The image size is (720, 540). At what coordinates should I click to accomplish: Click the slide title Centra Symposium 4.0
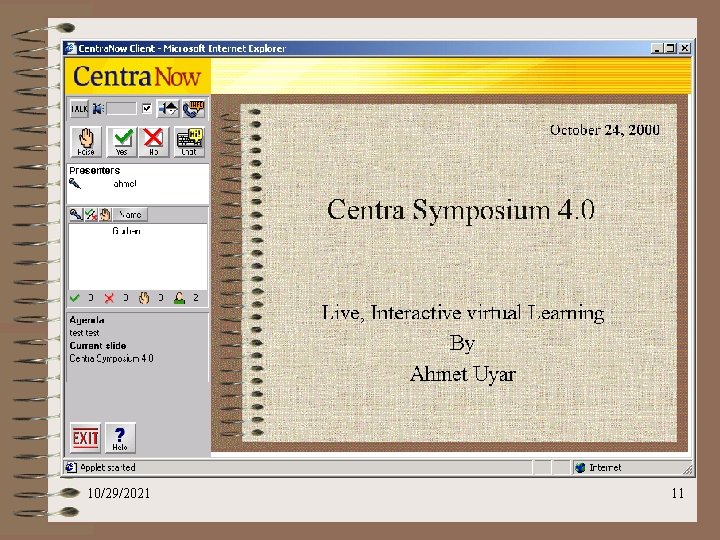coord(461,210)
